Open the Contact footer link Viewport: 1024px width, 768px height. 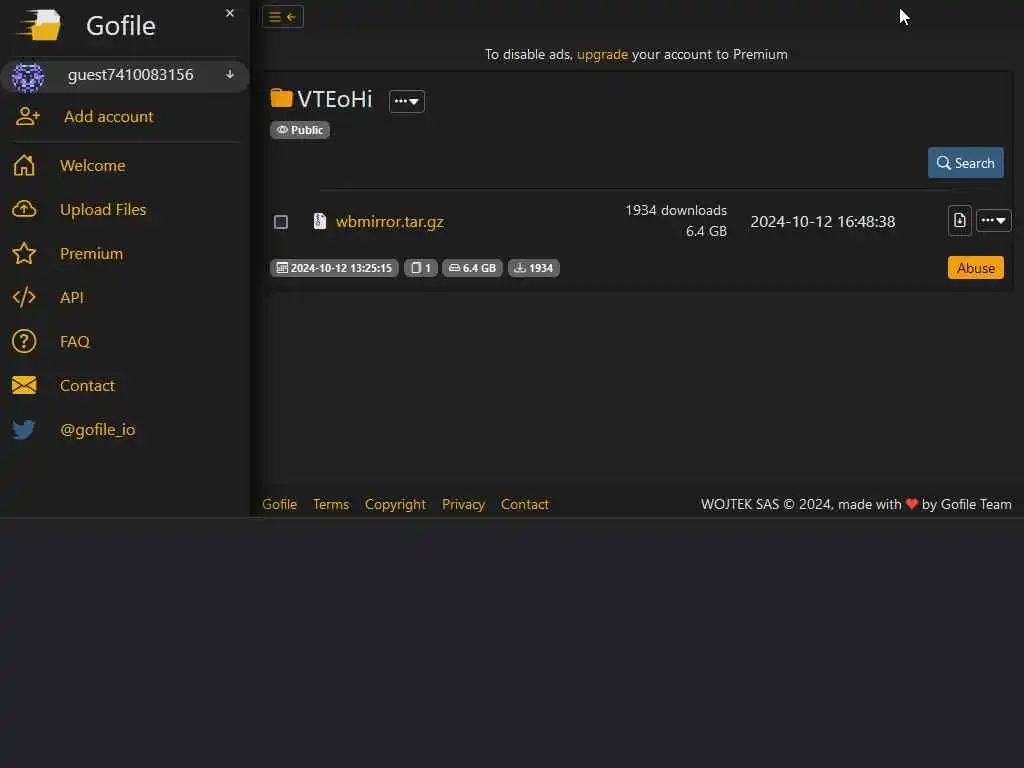tap(525, 504)
